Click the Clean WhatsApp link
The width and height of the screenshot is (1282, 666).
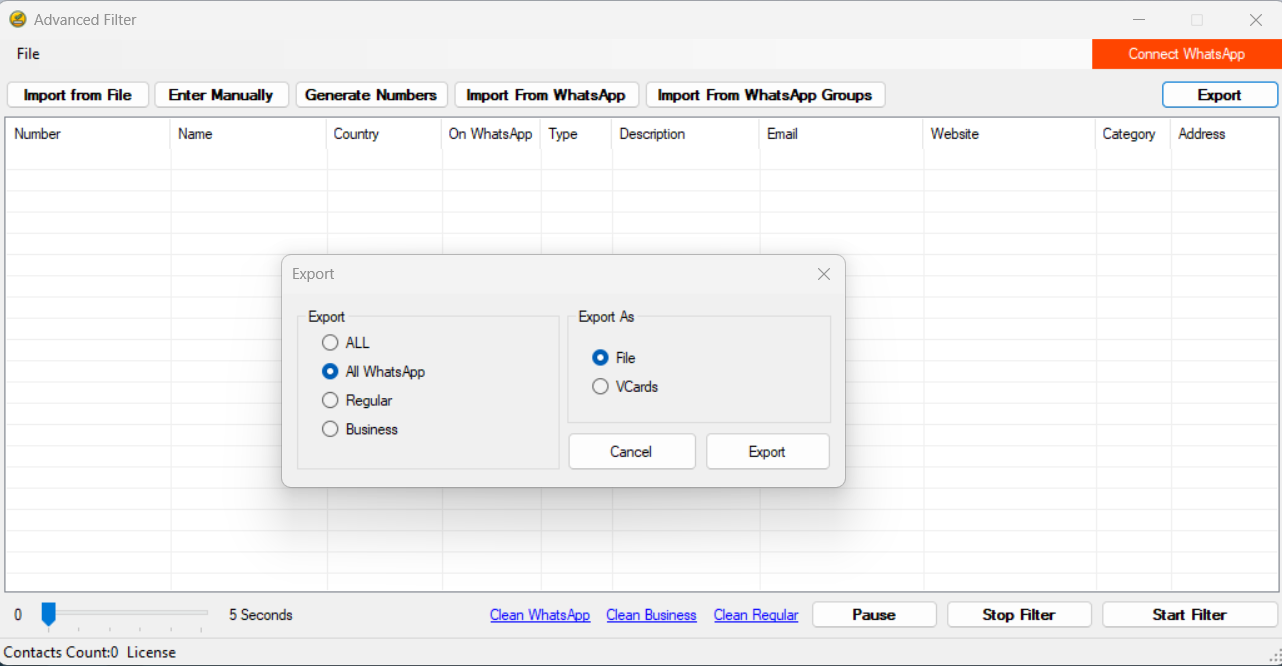[x=540, y=615]
